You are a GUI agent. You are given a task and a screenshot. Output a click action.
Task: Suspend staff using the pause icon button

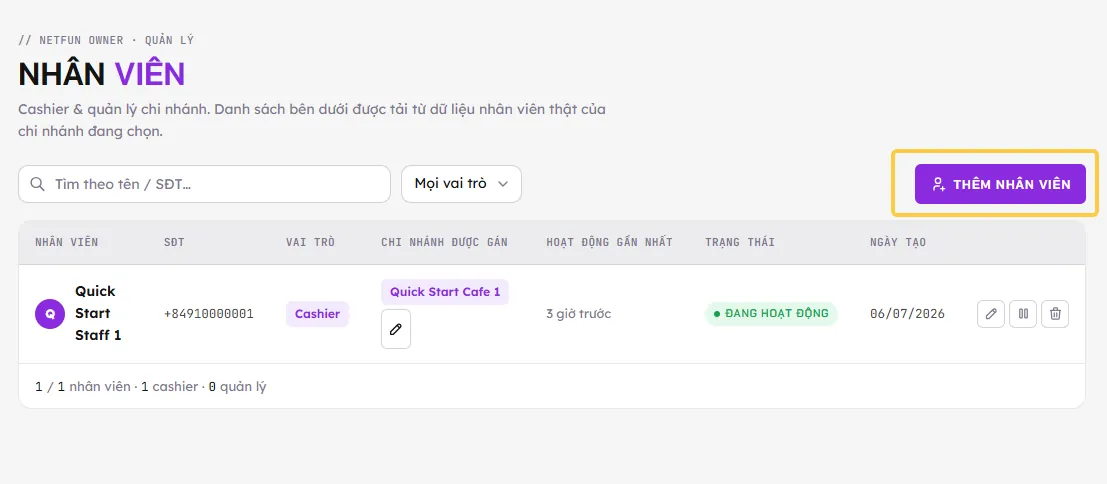point(1023,314)
